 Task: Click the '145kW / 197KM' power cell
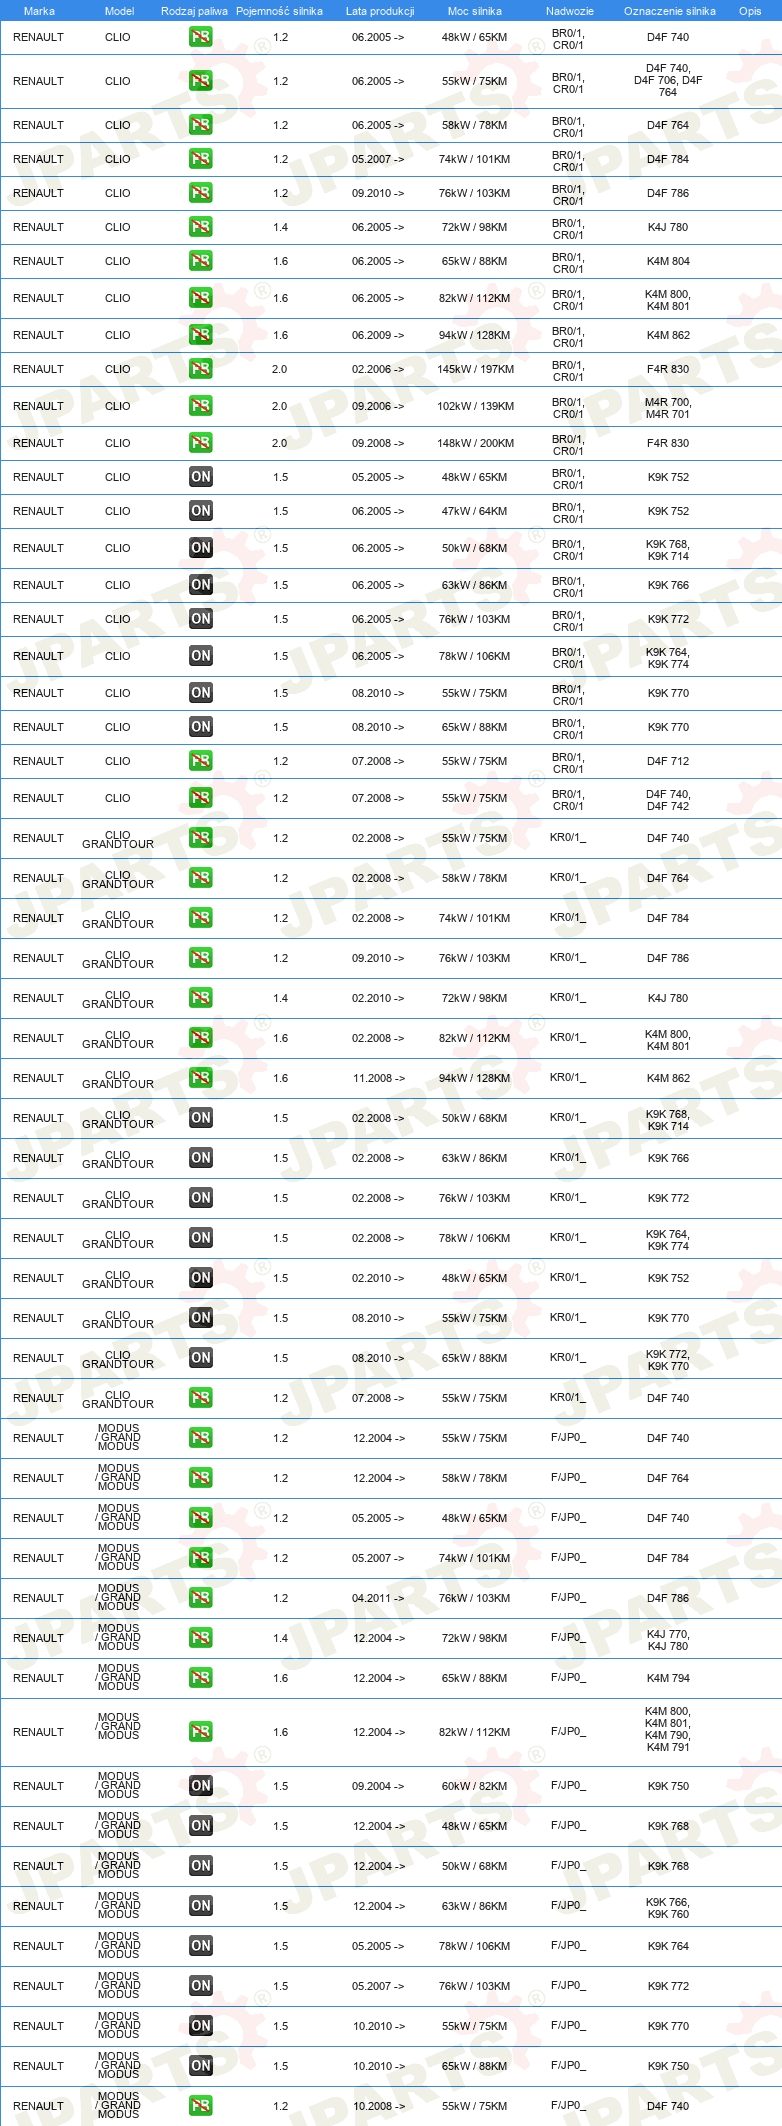(x=475, y=369)
